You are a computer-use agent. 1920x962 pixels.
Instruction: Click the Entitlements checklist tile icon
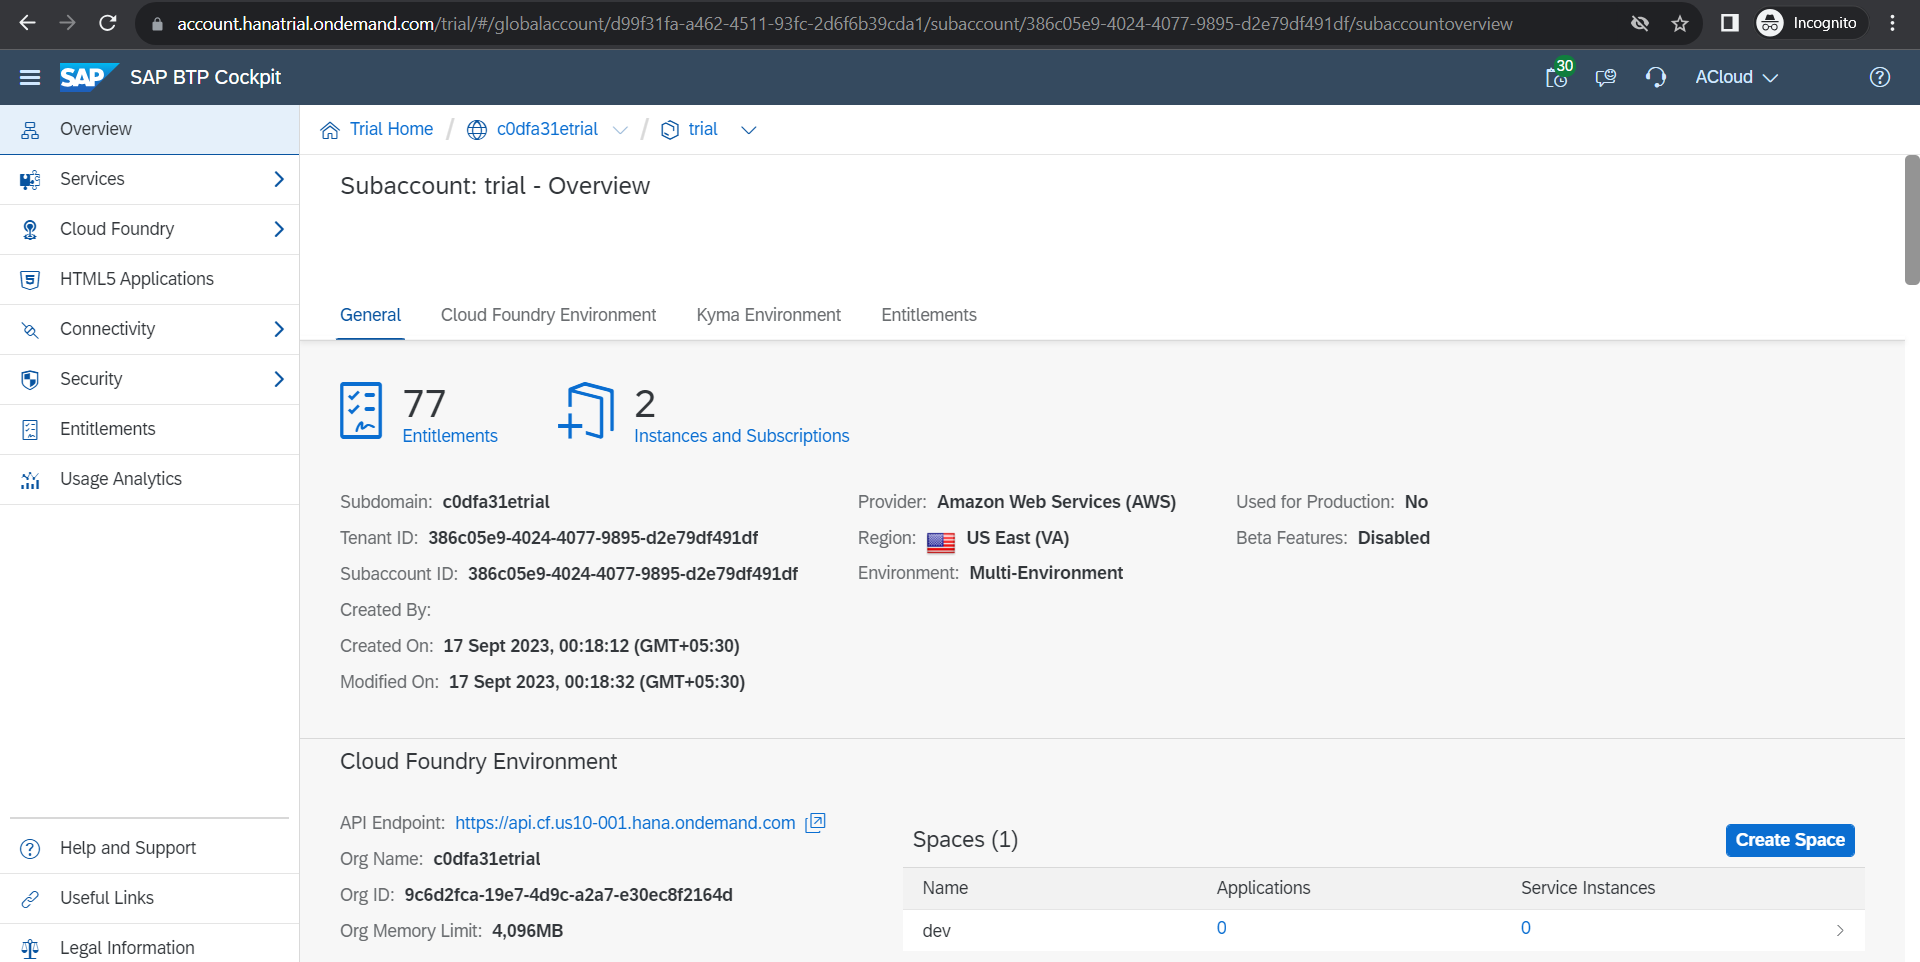pos(361,410)
